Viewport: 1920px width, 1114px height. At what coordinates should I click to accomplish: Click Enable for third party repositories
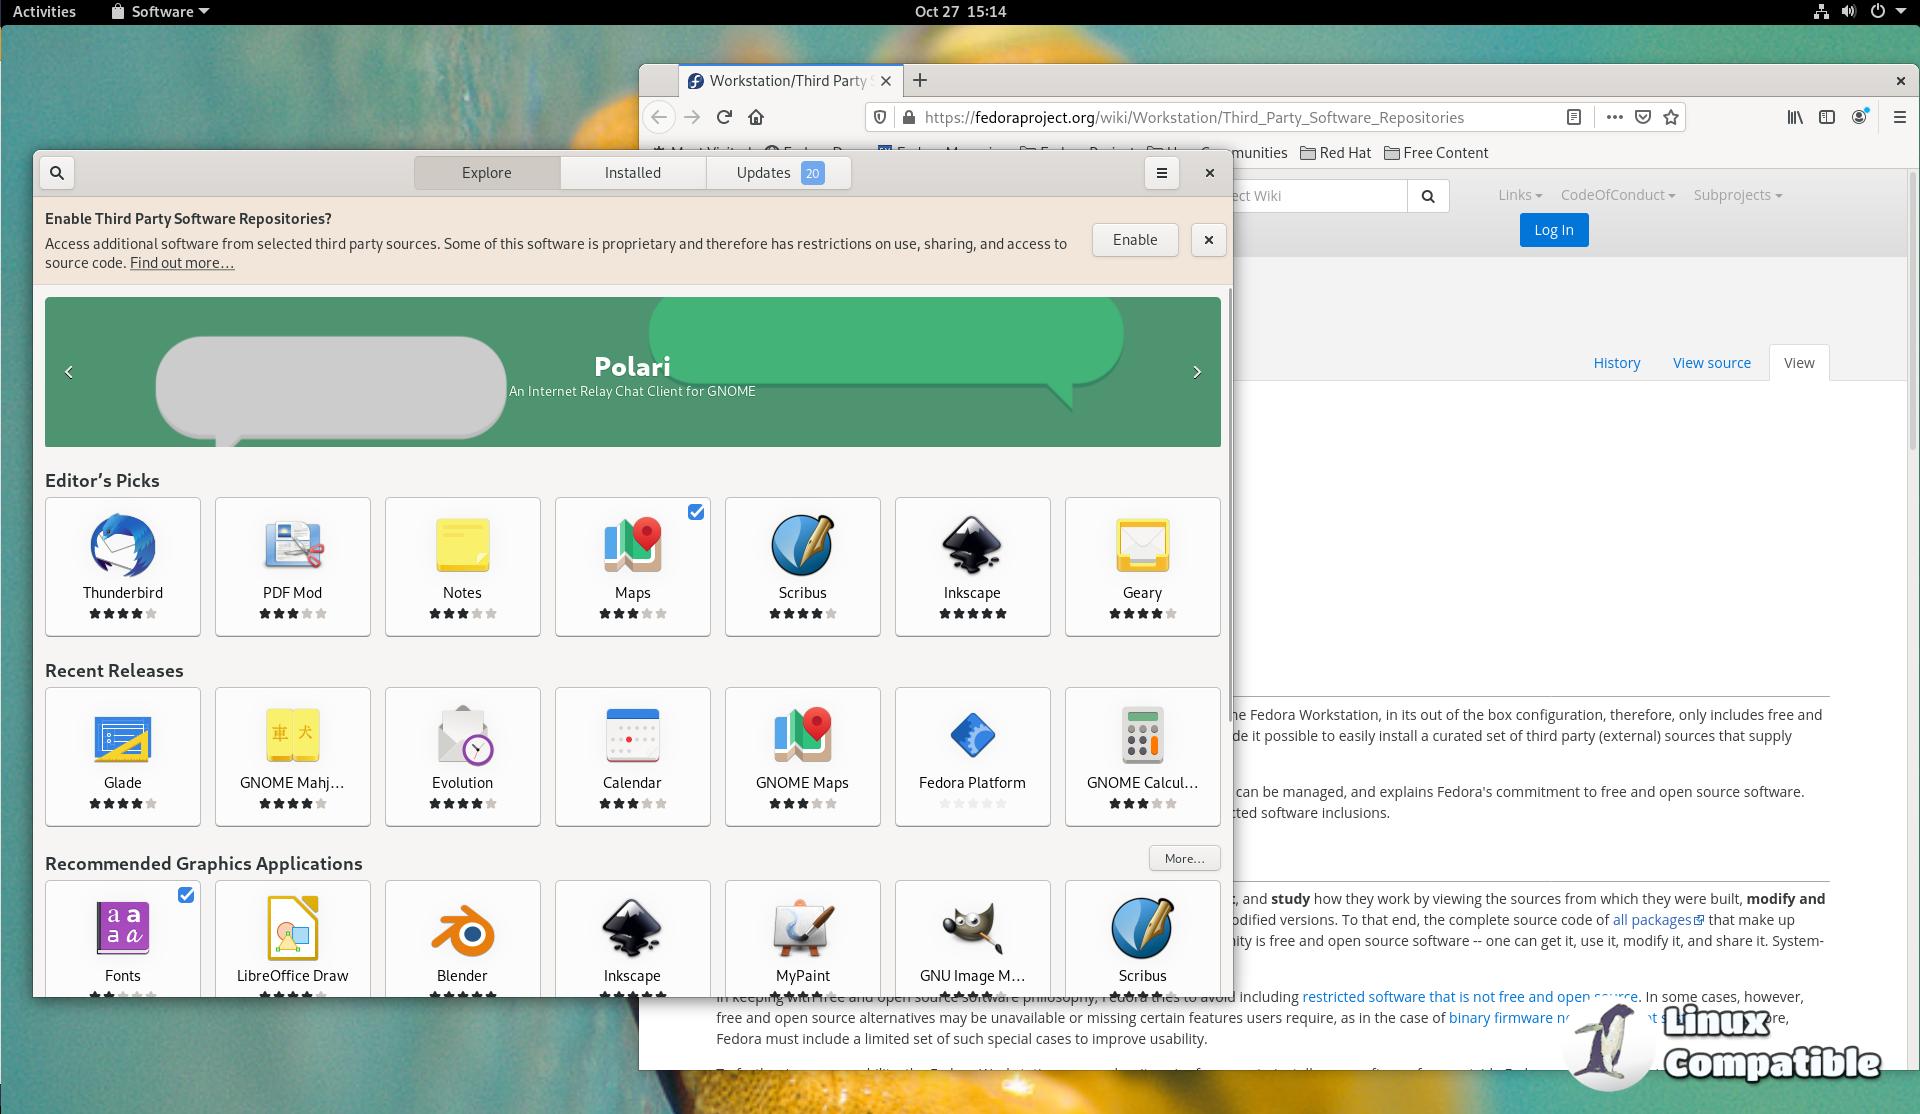(1134, 240)
